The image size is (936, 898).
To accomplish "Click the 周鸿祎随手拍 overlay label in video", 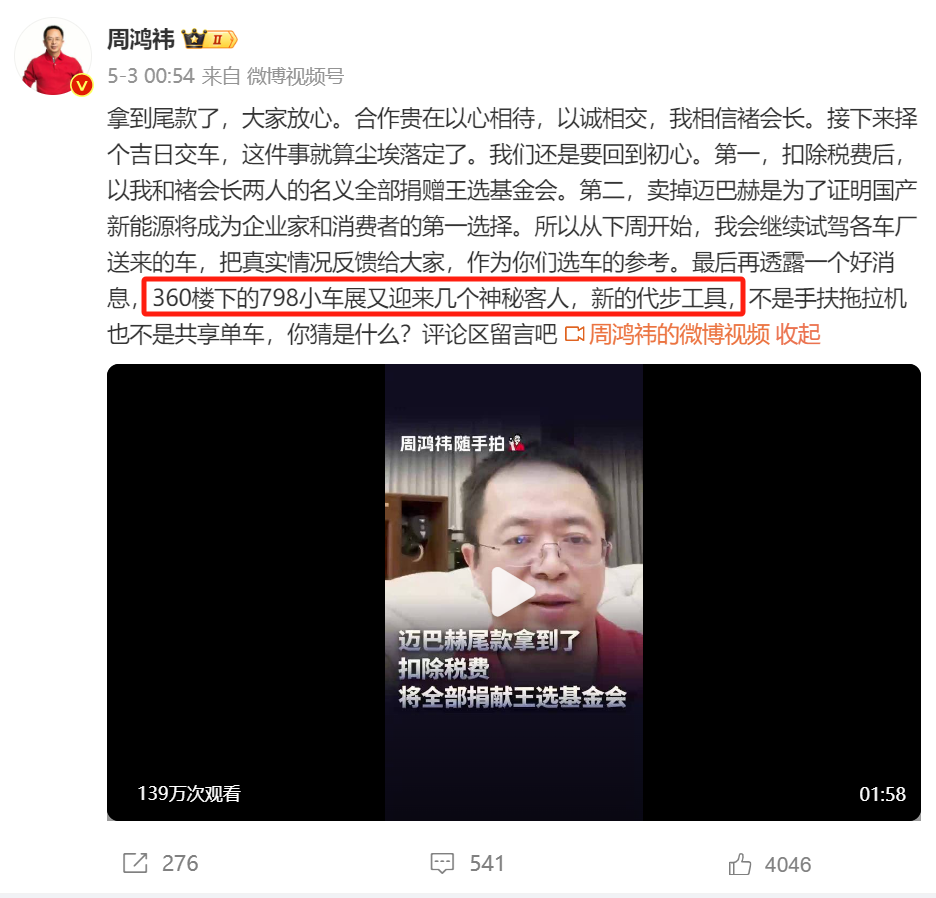I will (x=461, y=444).
